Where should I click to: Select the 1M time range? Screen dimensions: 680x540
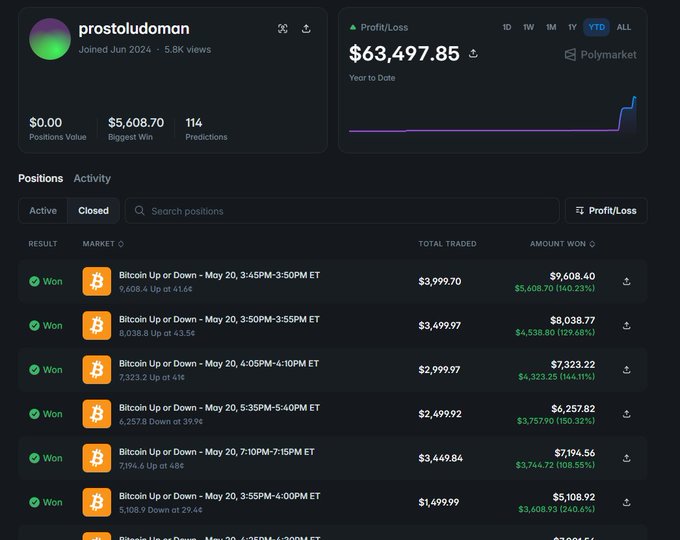[x=551, y=27]
